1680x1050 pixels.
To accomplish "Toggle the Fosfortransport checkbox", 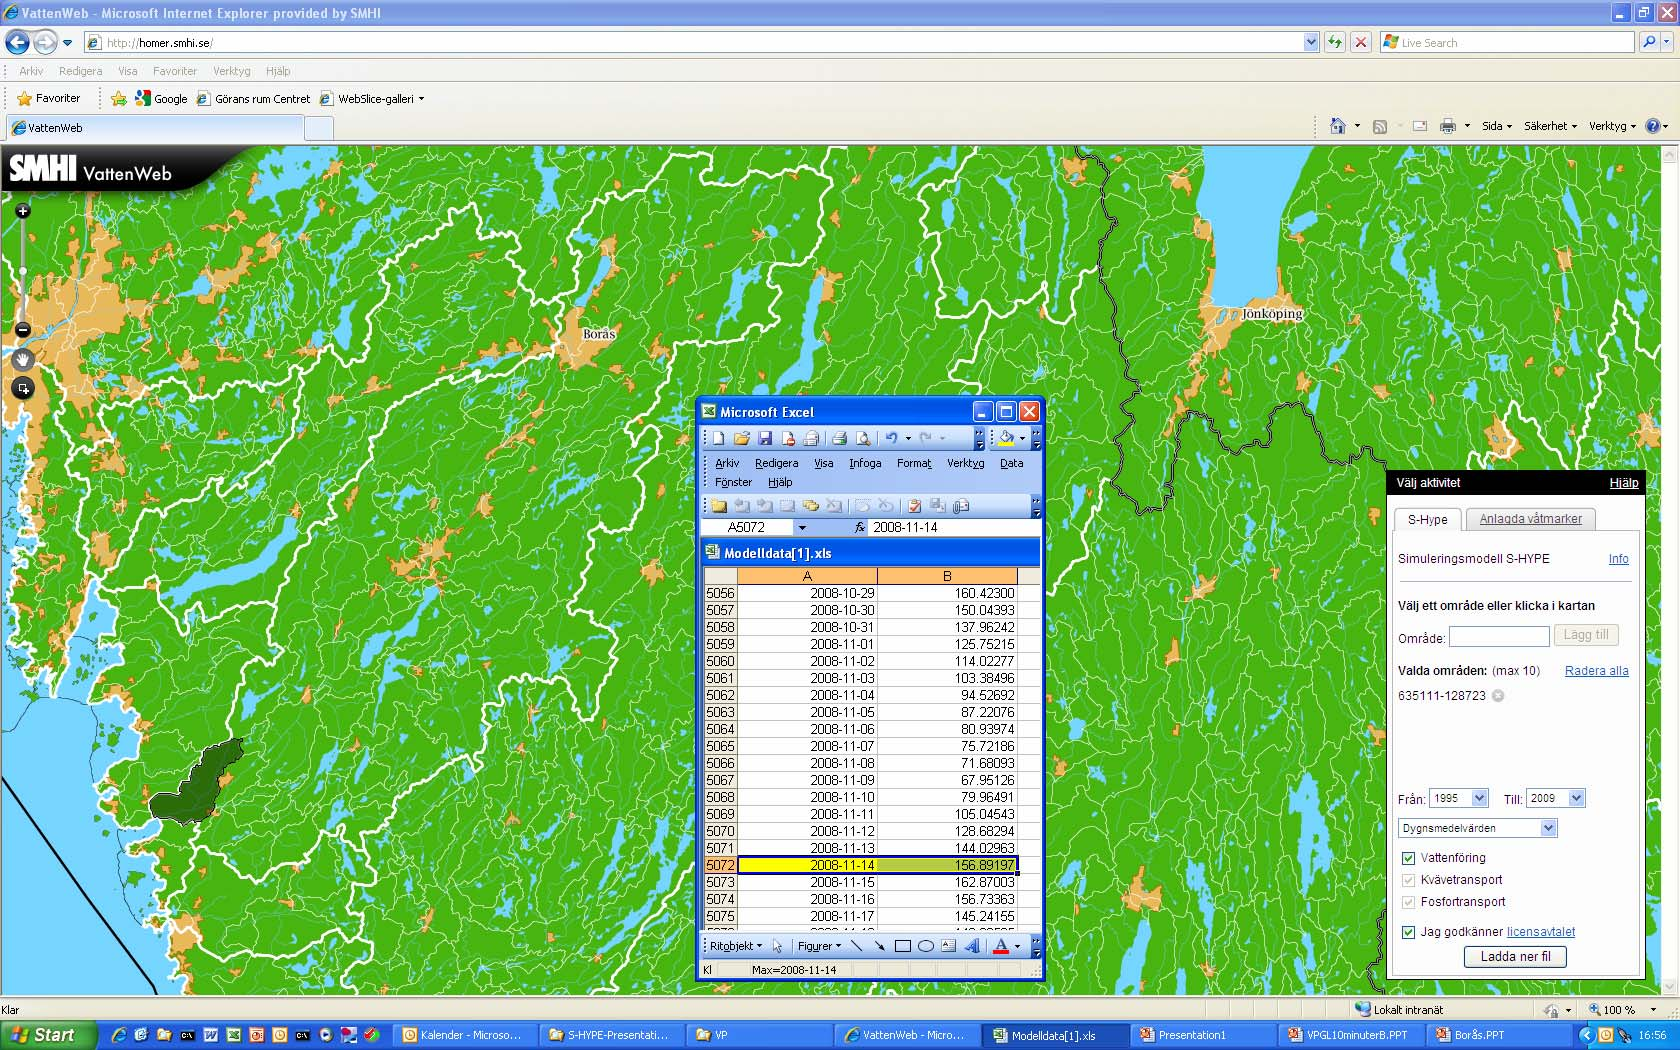I will (x=1408, y=902).
